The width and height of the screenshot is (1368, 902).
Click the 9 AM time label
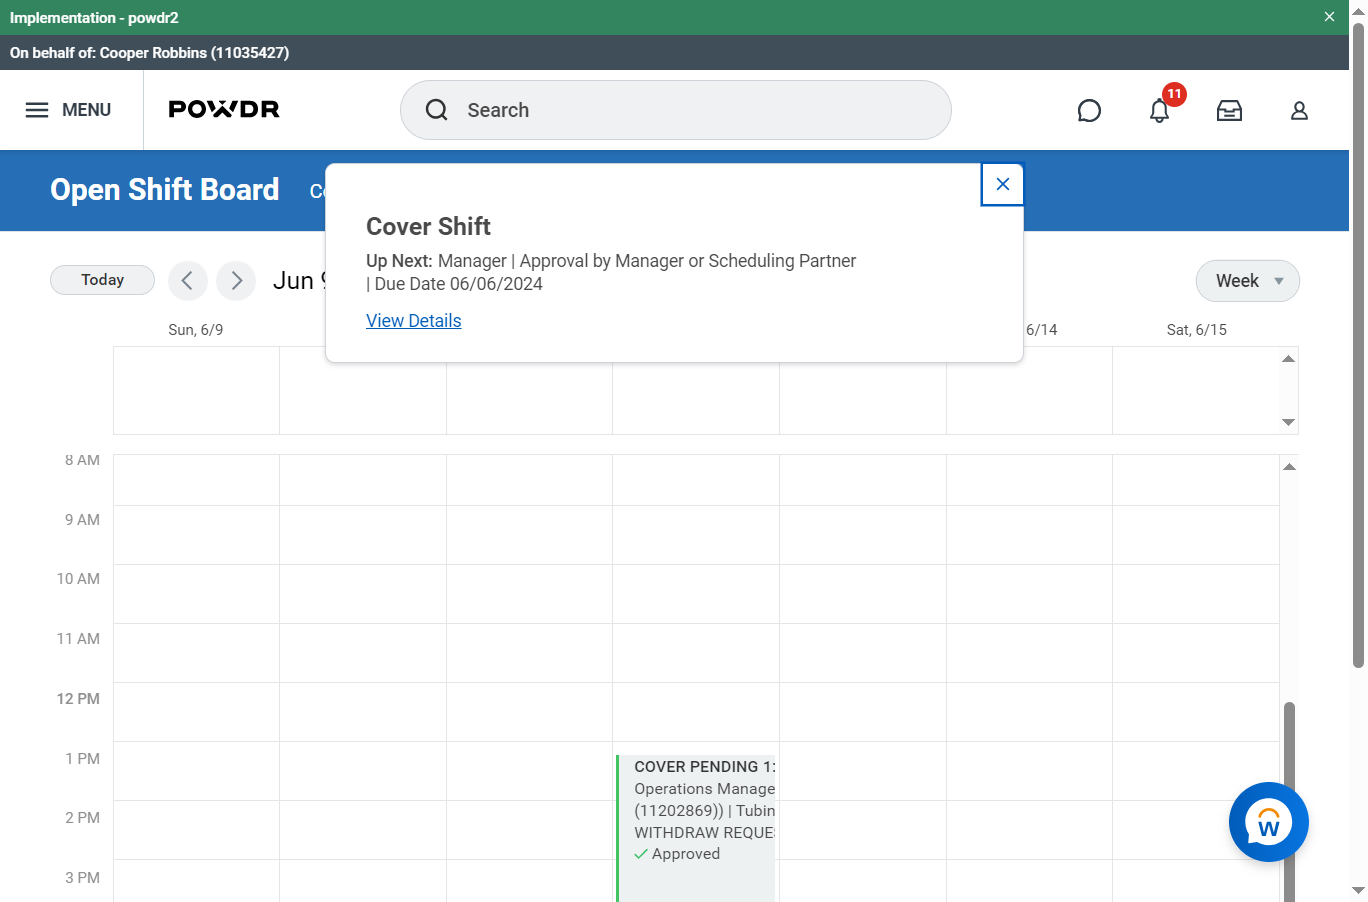tap(82, 520)
